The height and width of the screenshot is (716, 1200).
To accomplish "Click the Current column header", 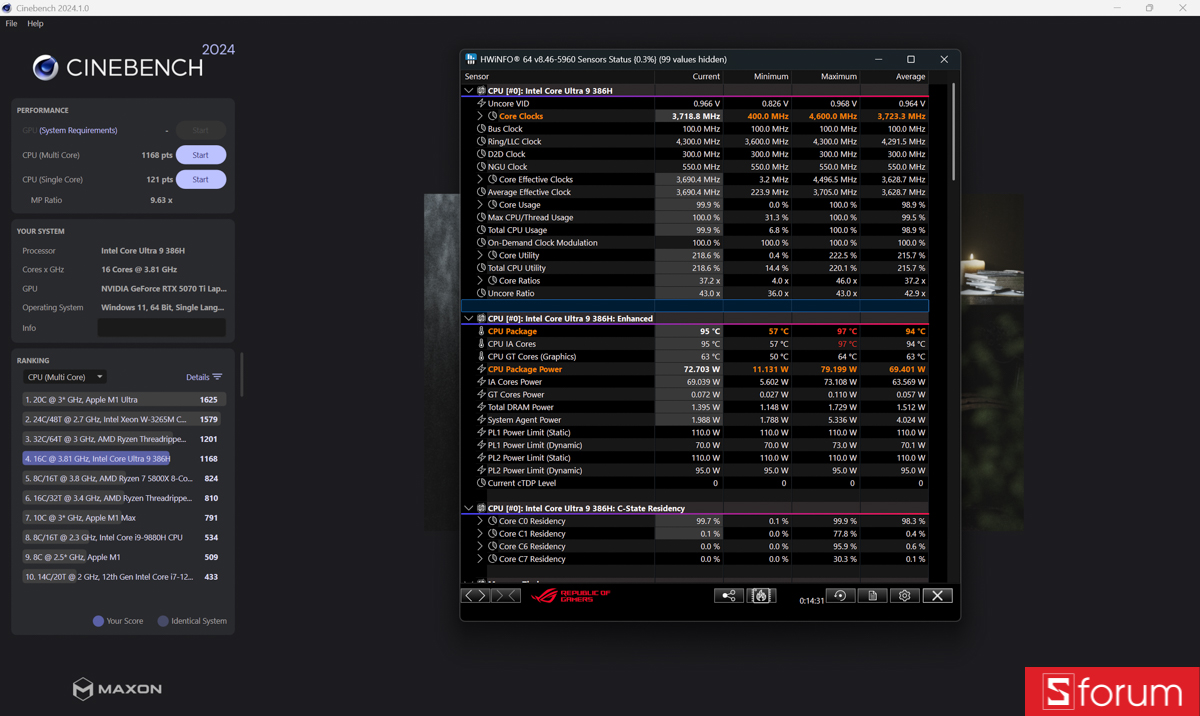I will [x=688, y=77].
